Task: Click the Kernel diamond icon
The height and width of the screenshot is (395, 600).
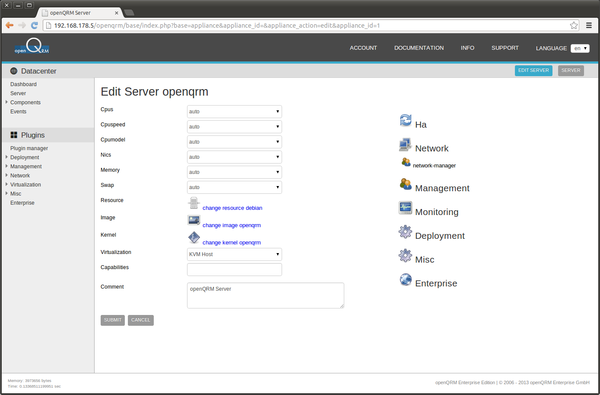Action: pos(194,238)
